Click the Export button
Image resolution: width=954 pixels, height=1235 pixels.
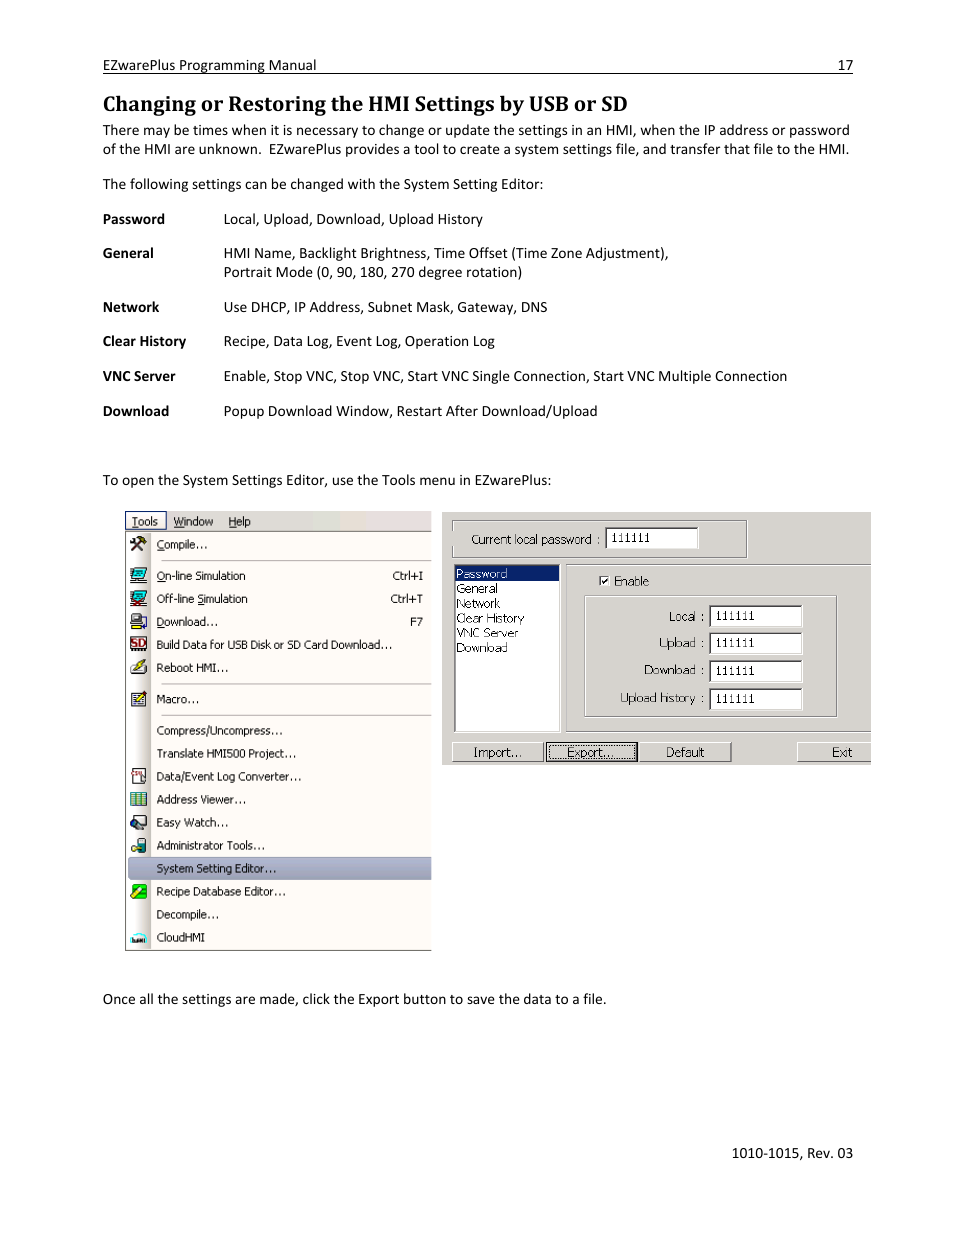point(592,752)
